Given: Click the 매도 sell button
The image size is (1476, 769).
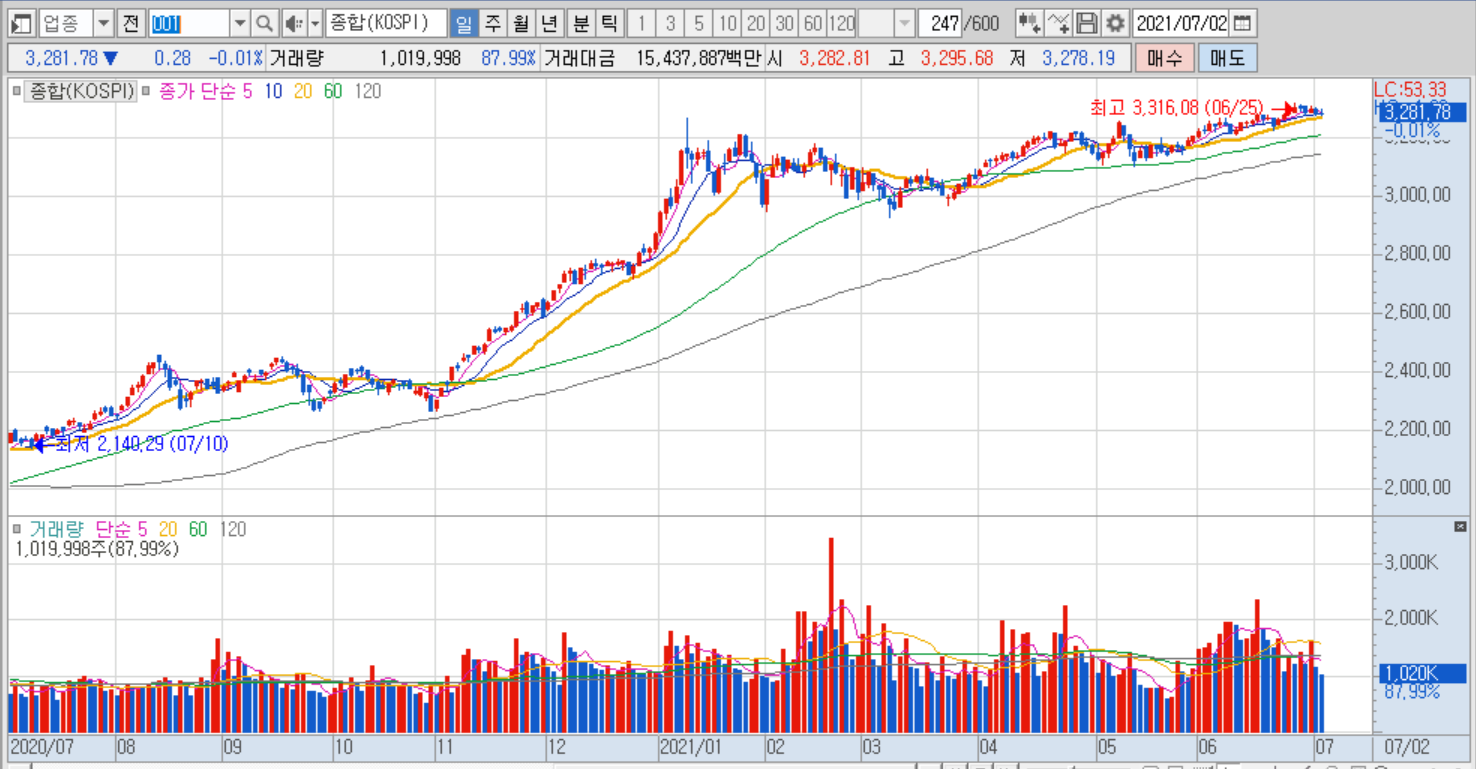Looking at the screenshot, I should coord(1227,58).
